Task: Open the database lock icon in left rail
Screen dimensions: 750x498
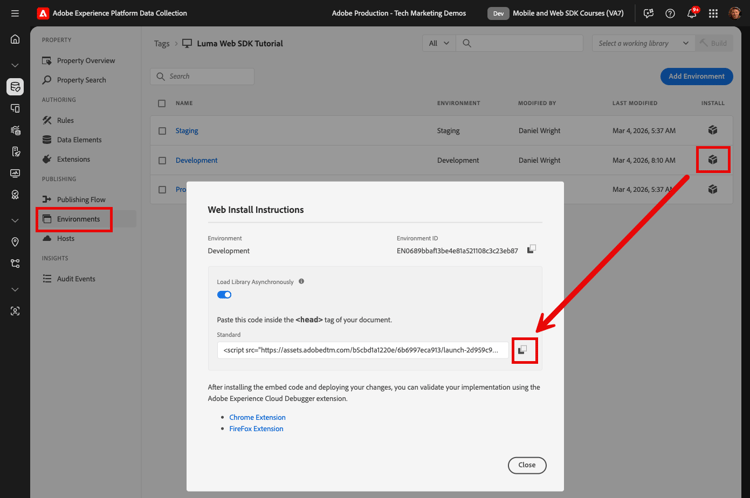Action: 15,130
